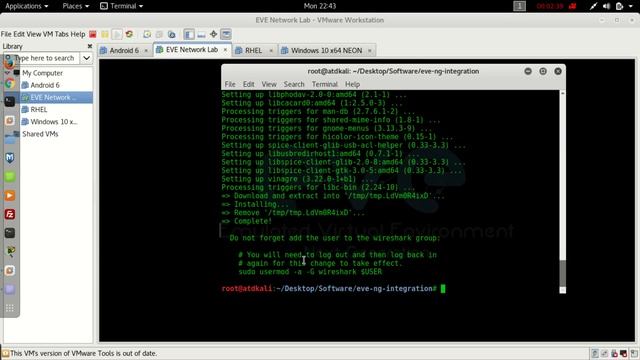Screen dimensions: 640x360
Task: Open the terminal window Help menu
Action: [352, 84]
